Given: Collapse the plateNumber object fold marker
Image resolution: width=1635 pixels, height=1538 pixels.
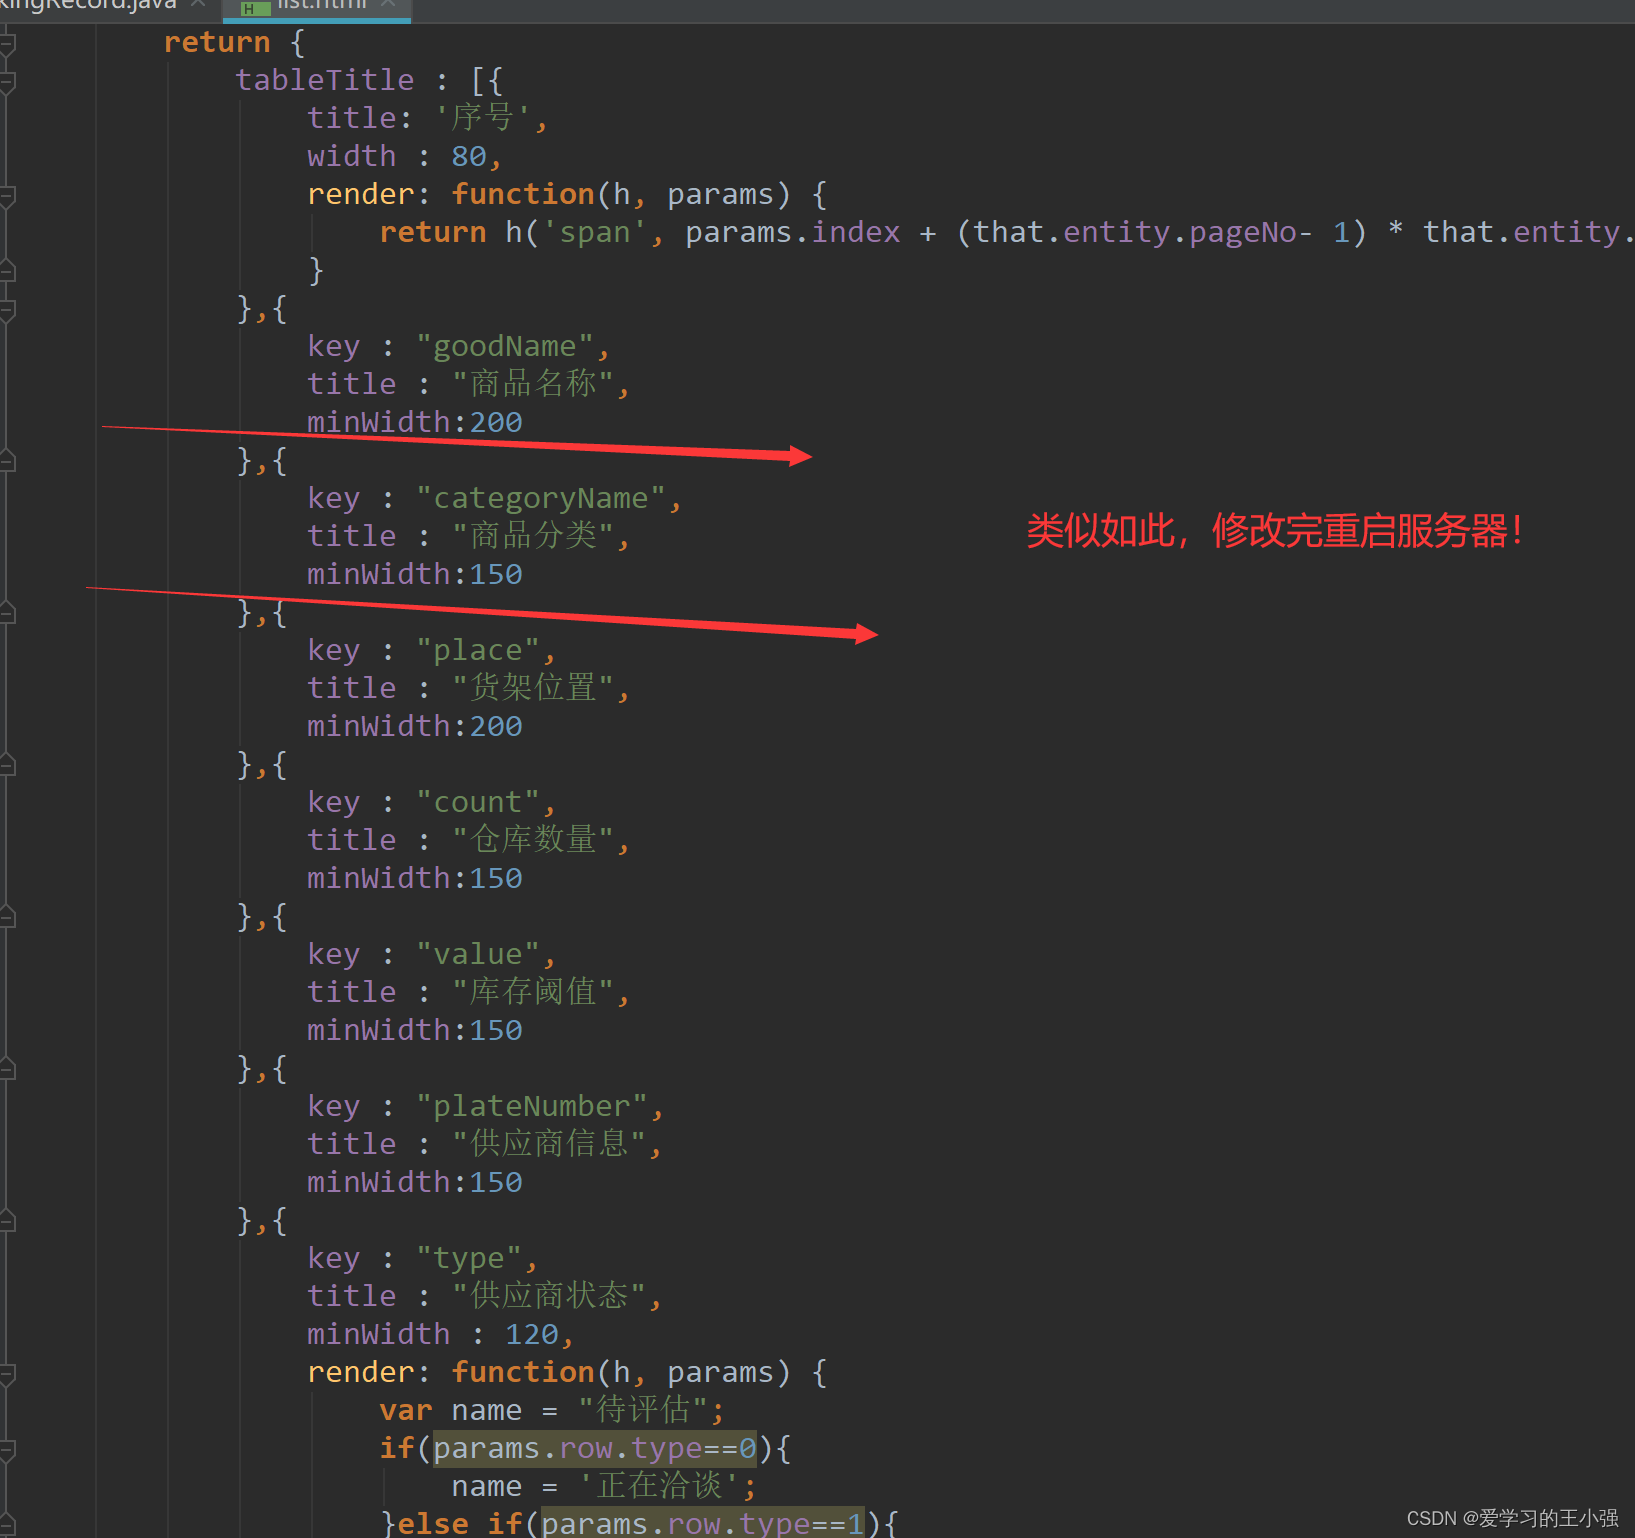Looking at the screenshot, I should point(7,1069).
